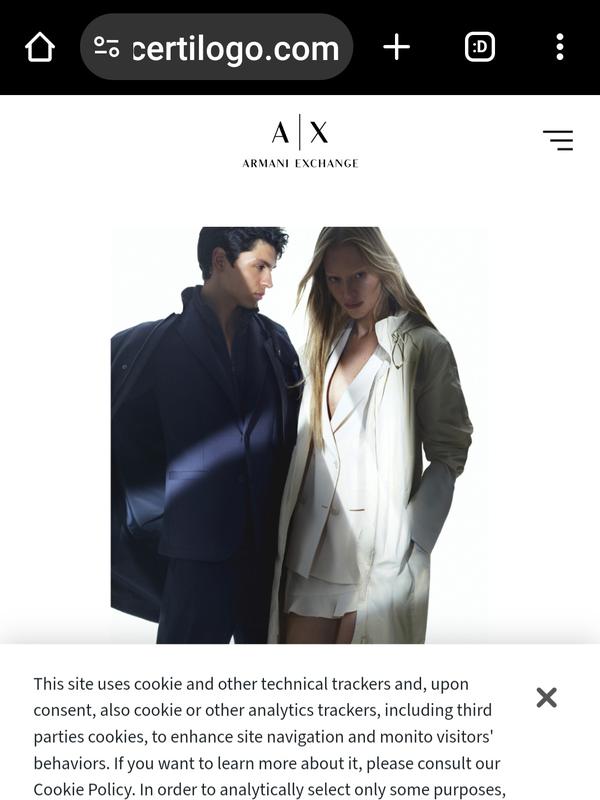Click the cookie consent notice text
This screenshot has width=600, height=800.
[269, 737]
